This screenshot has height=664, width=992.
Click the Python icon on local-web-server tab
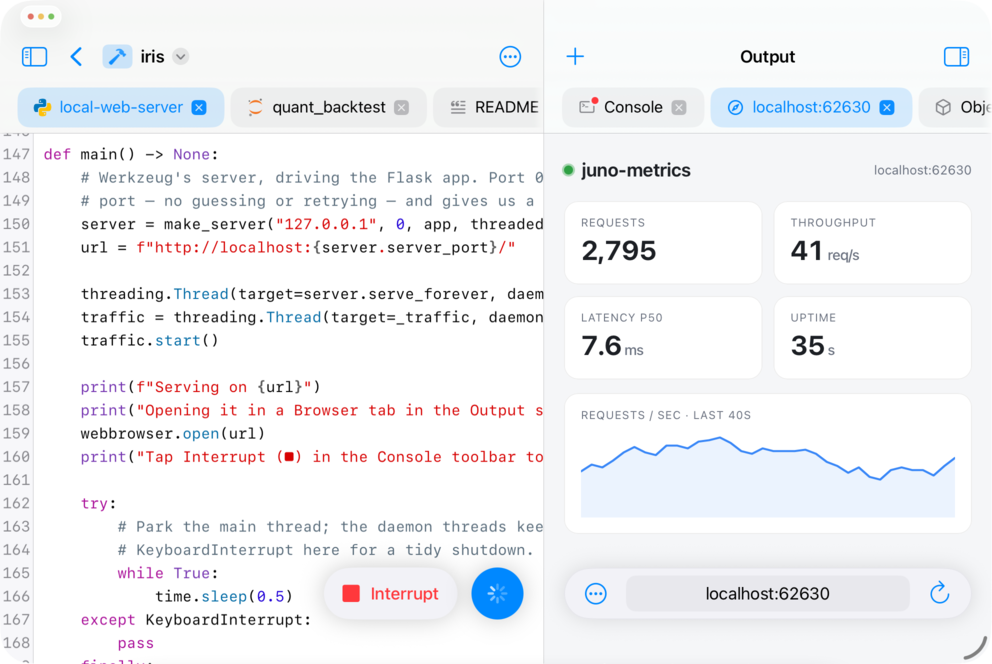[x=42, y=108]
